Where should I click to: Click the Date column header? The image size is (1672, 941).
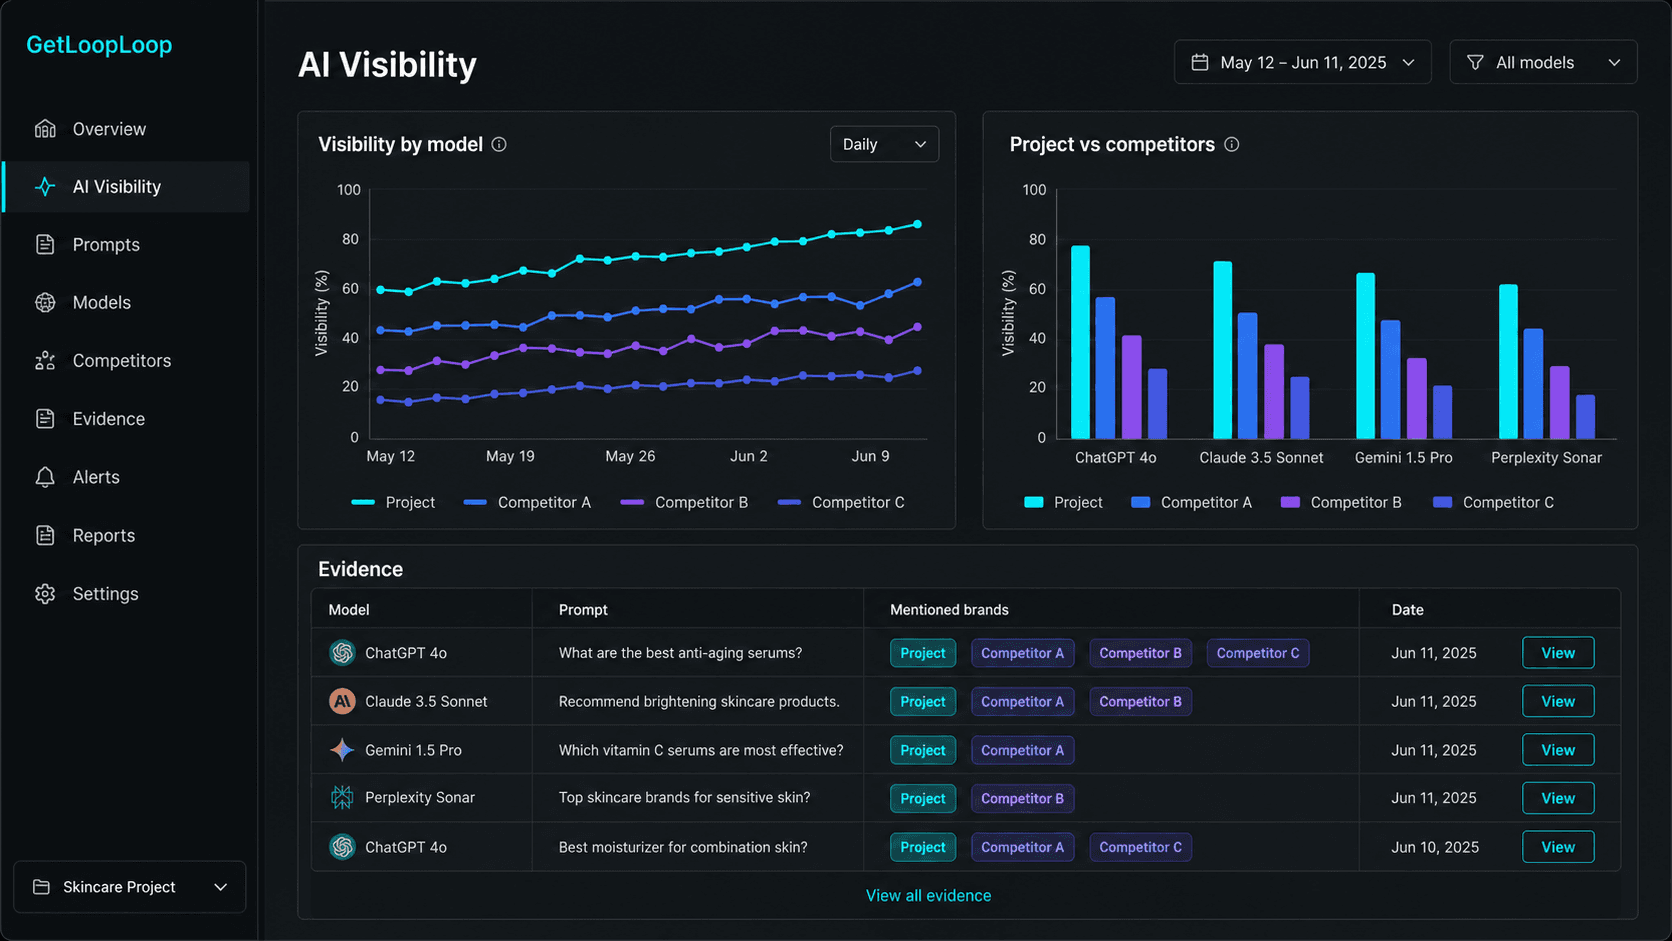tap(1407, 609)
